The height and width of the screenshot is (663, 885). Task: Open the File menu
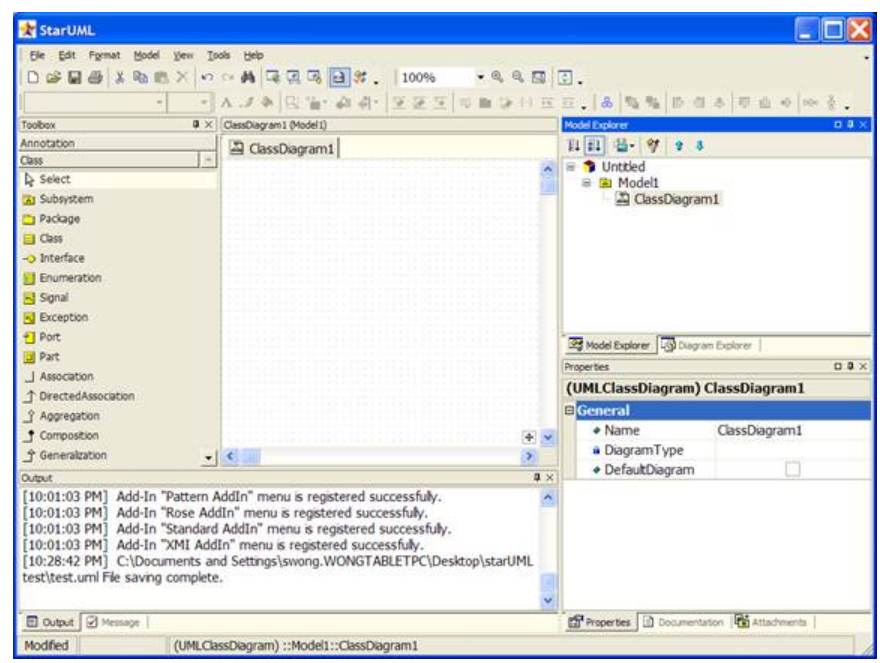coord(37,55)
